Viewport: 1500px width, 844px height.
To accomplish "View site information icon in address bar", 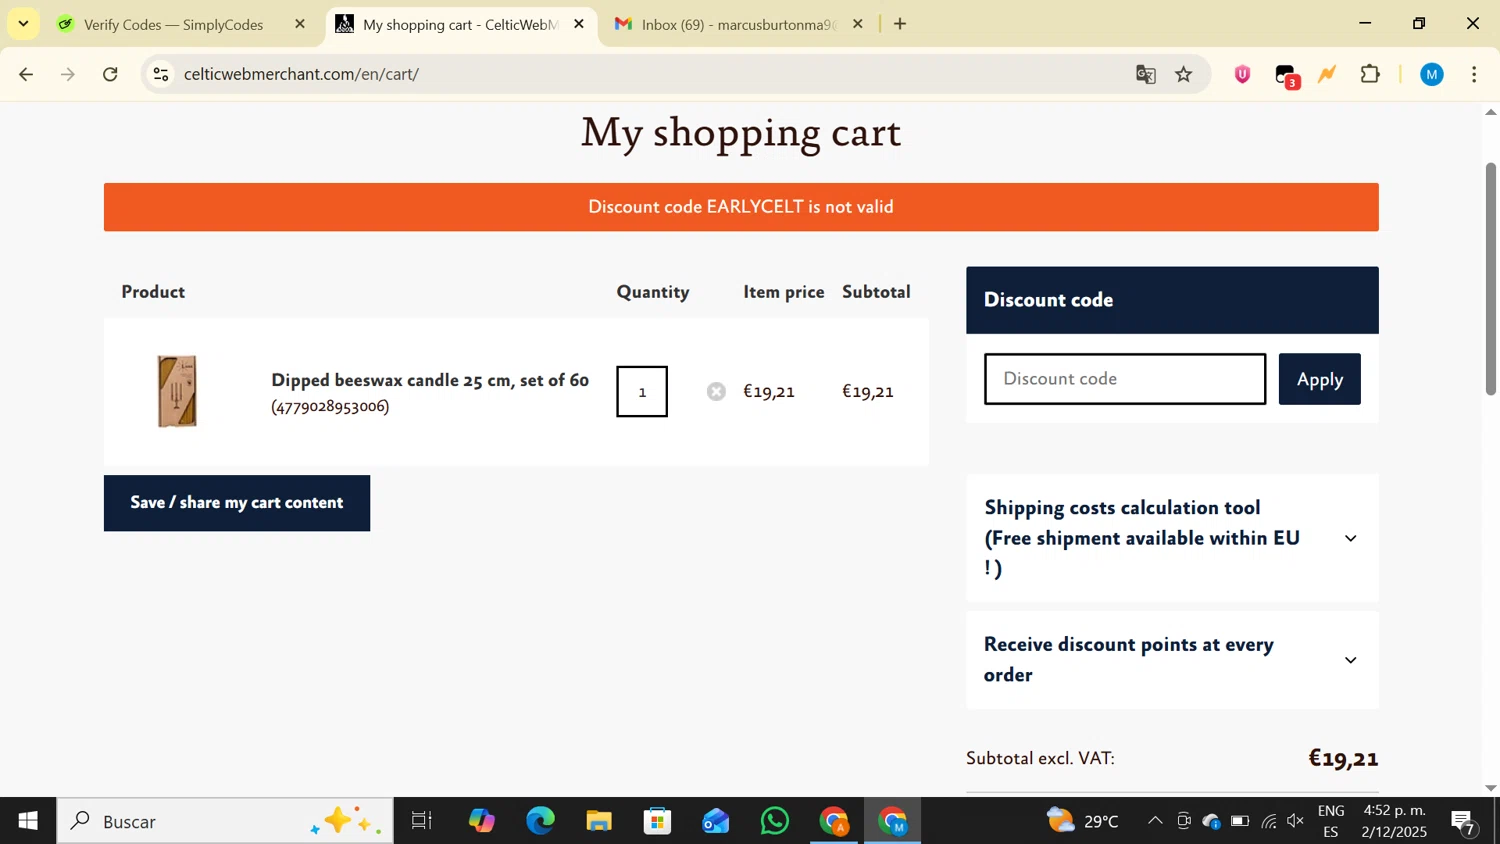I will pos(161,74).
